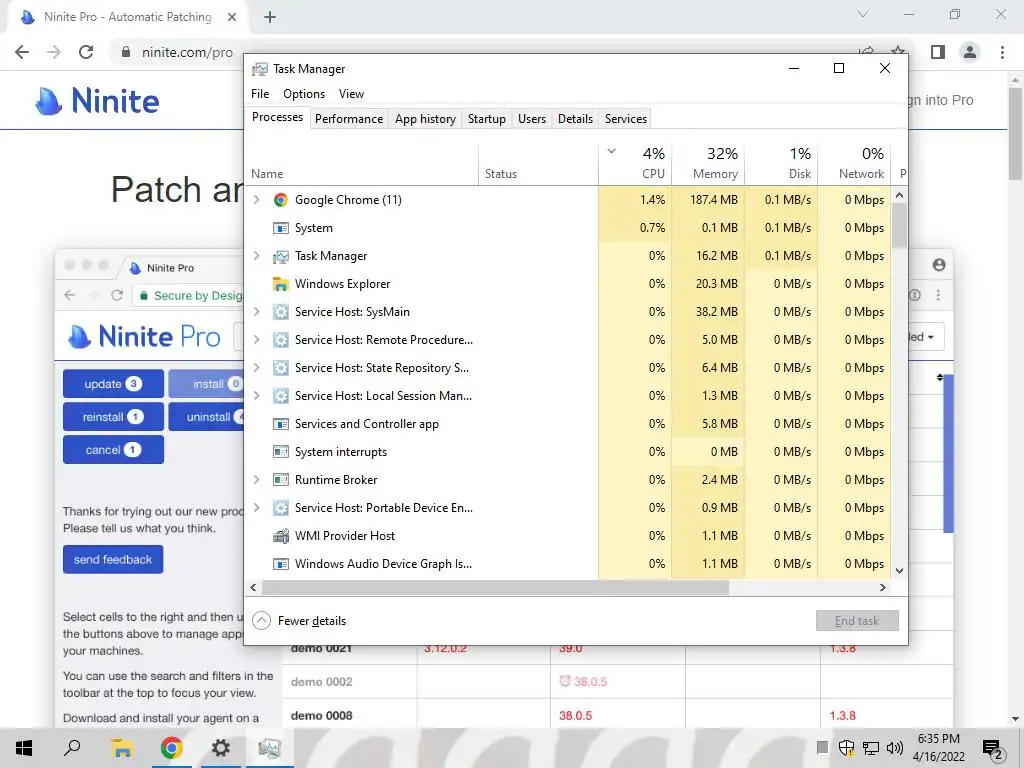Click the Task Manager horizontal scrollbar thumb
This screenshot has height=768, width=1024.
(x=495, y=588)
